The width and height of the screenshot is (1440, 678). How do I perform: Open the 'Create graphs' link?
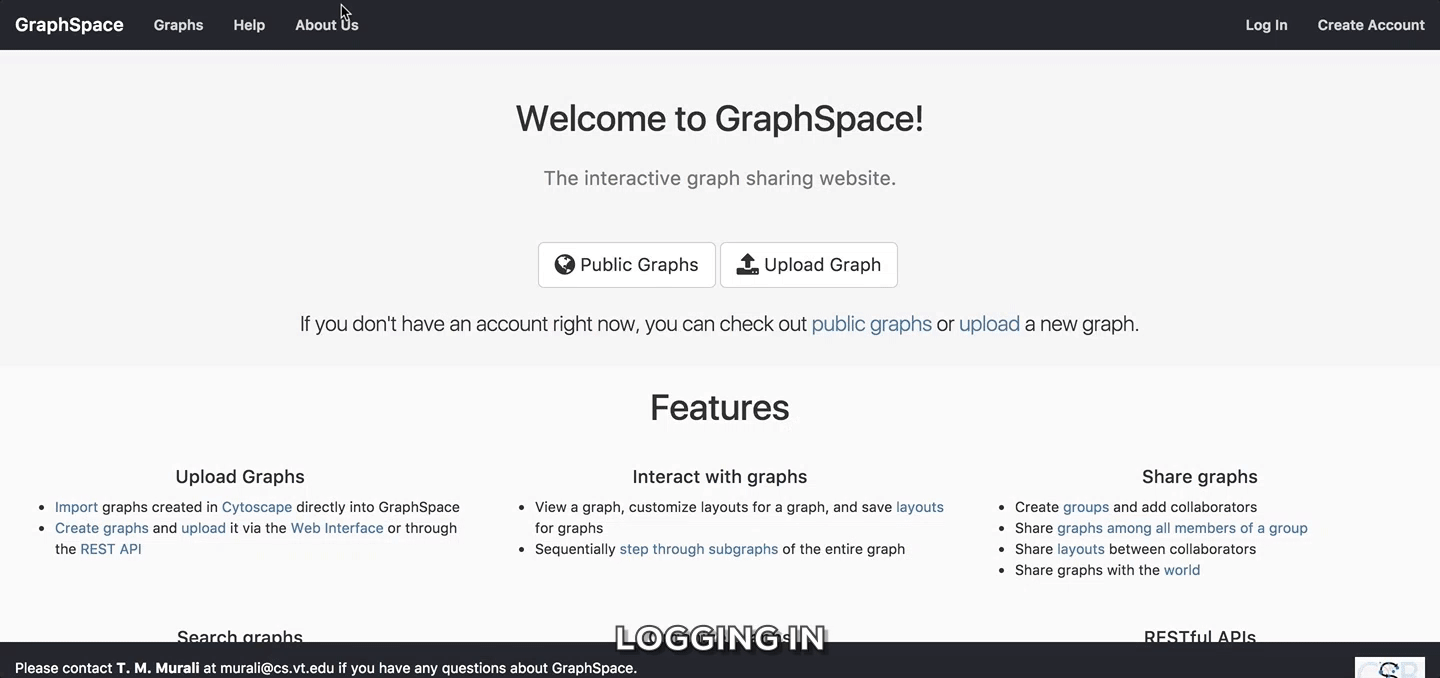tap(102, 528)
